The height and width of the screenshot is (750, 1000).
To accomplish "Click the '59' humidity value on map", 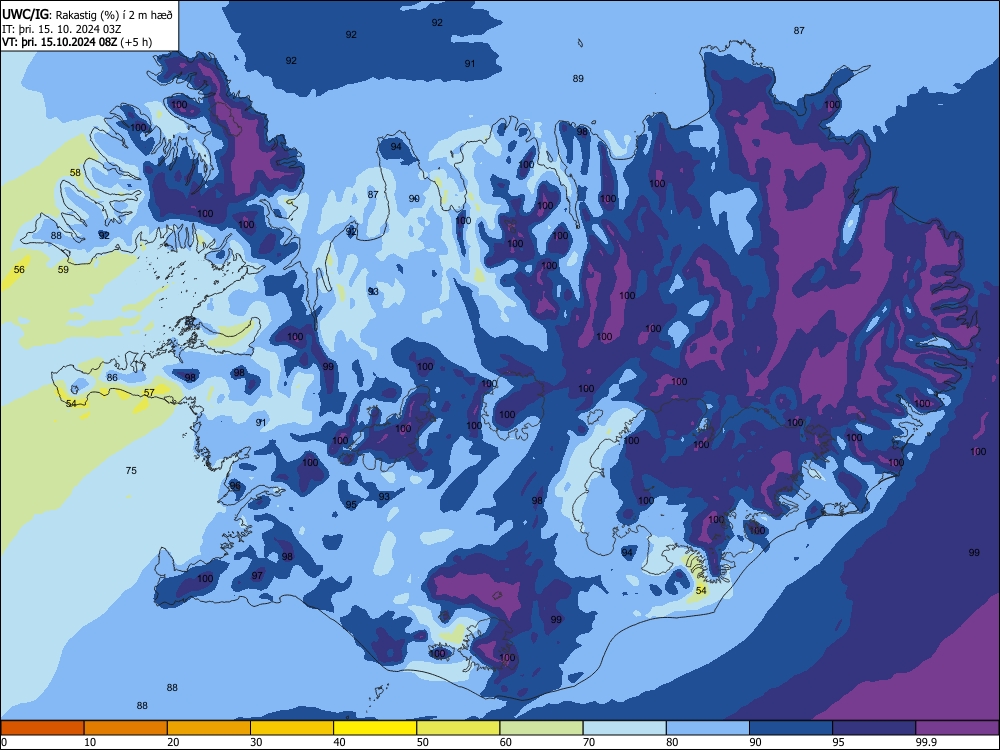I will pos(63,270).
